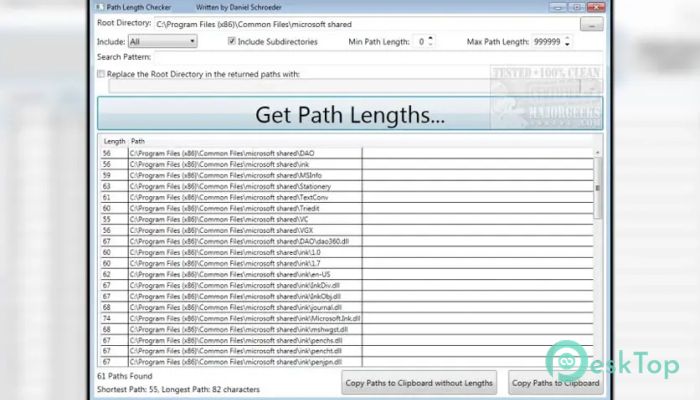Click the 61 Paths Found status text
This screenshot has width=700, height=400.
point(125,376)
